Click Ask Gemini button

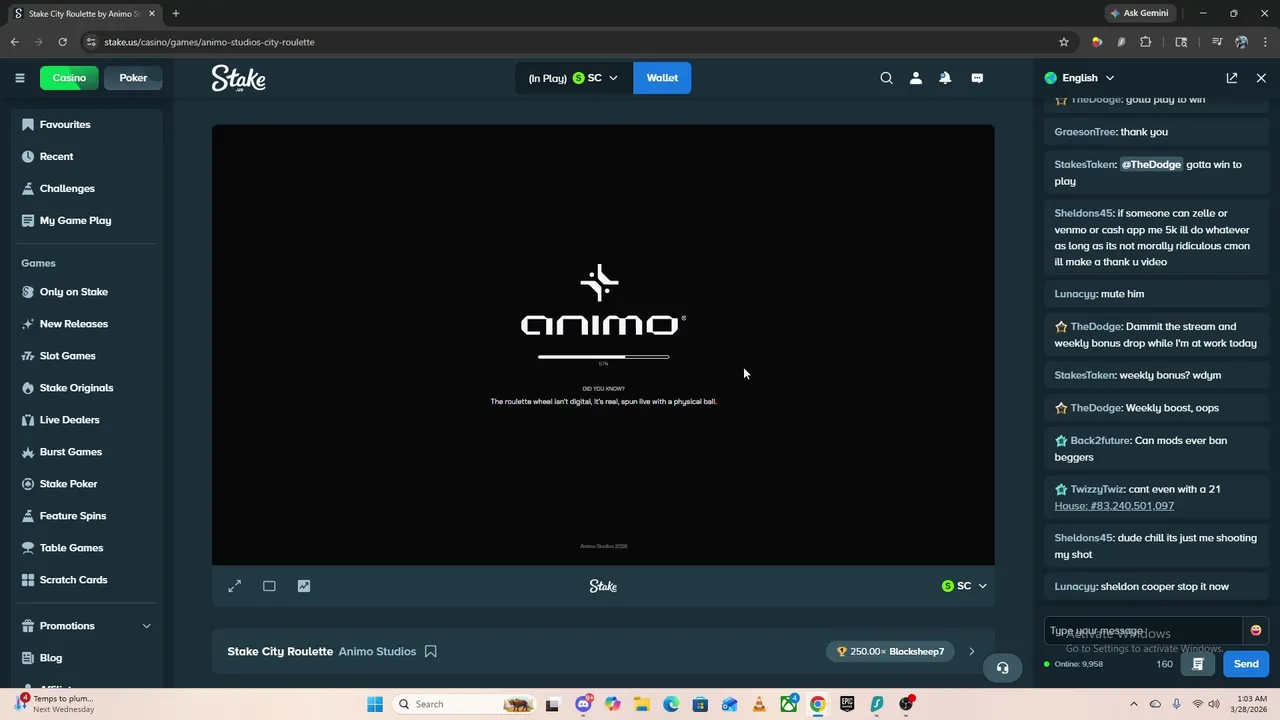[x=1139, y=14]
